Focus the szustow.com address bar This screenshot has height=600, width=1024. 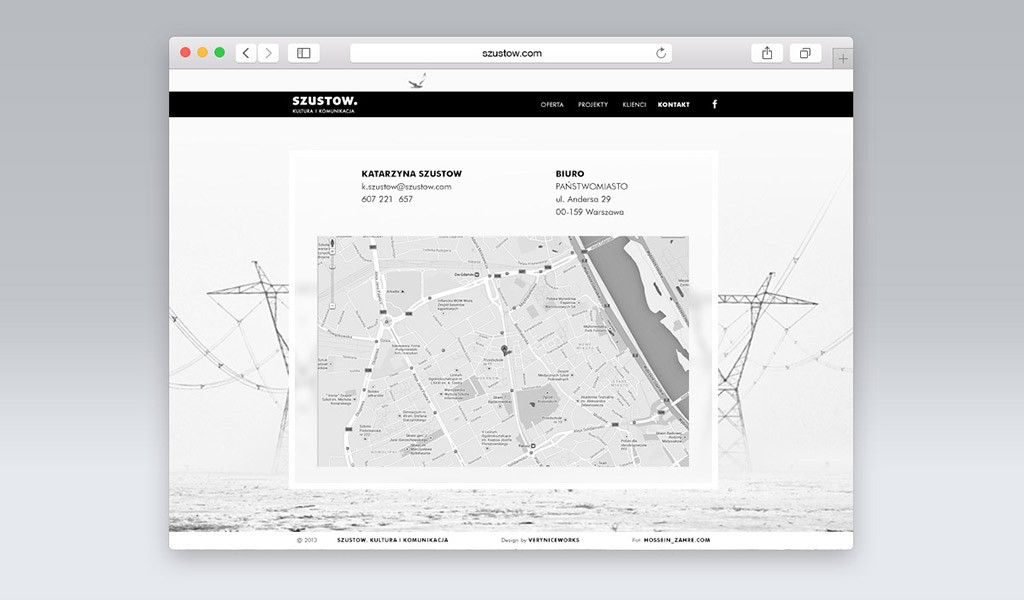511,53
